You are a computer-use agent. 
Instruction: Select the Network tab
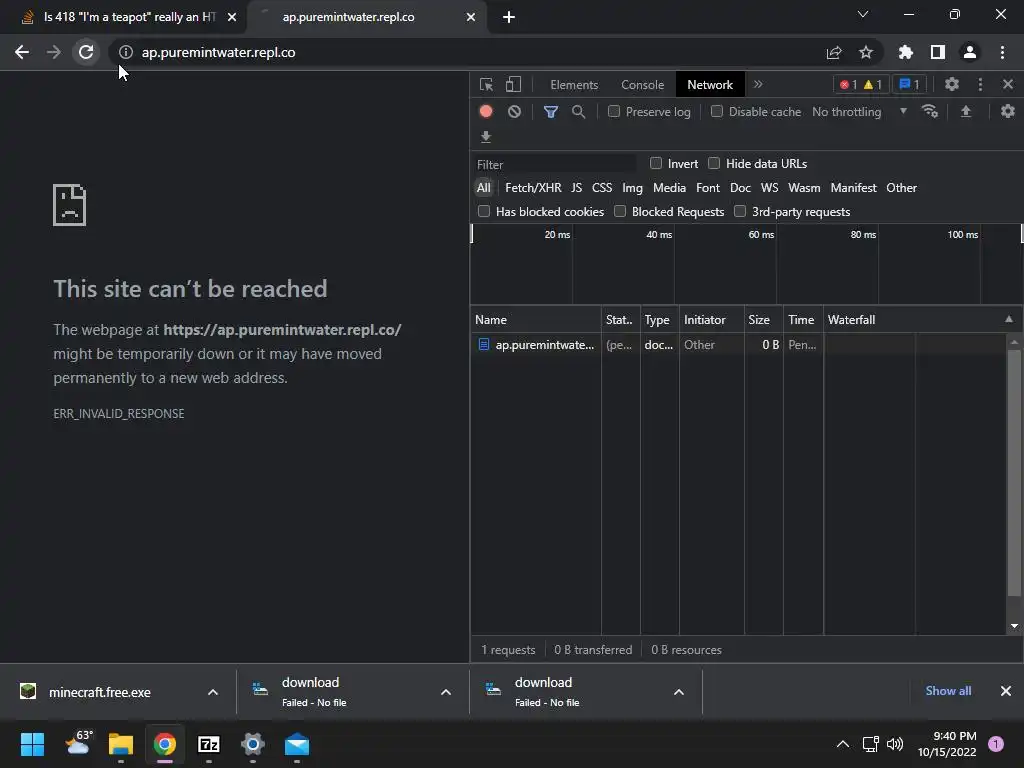pos(710,85)
